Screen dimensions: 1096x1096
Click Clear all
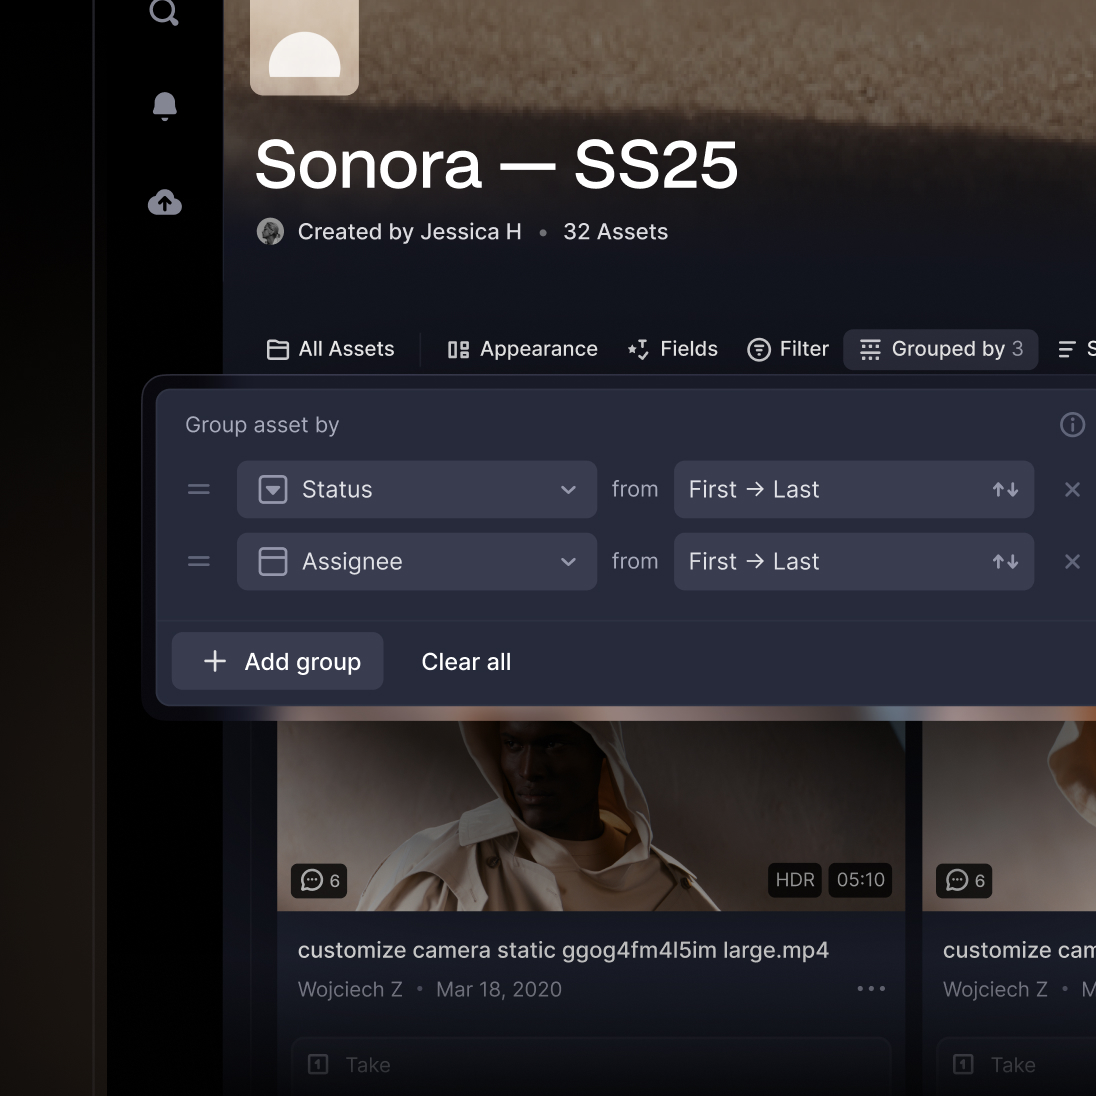(466, 661)
